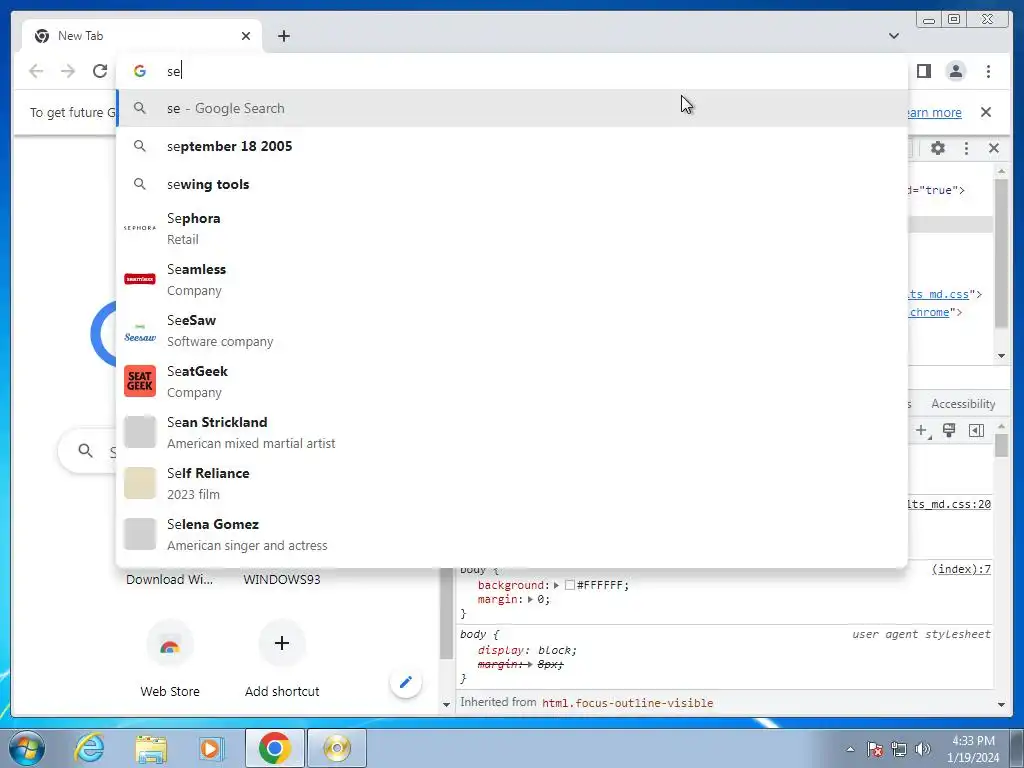Open the WINDOWS93 shortcut

(x=282, y=579)
